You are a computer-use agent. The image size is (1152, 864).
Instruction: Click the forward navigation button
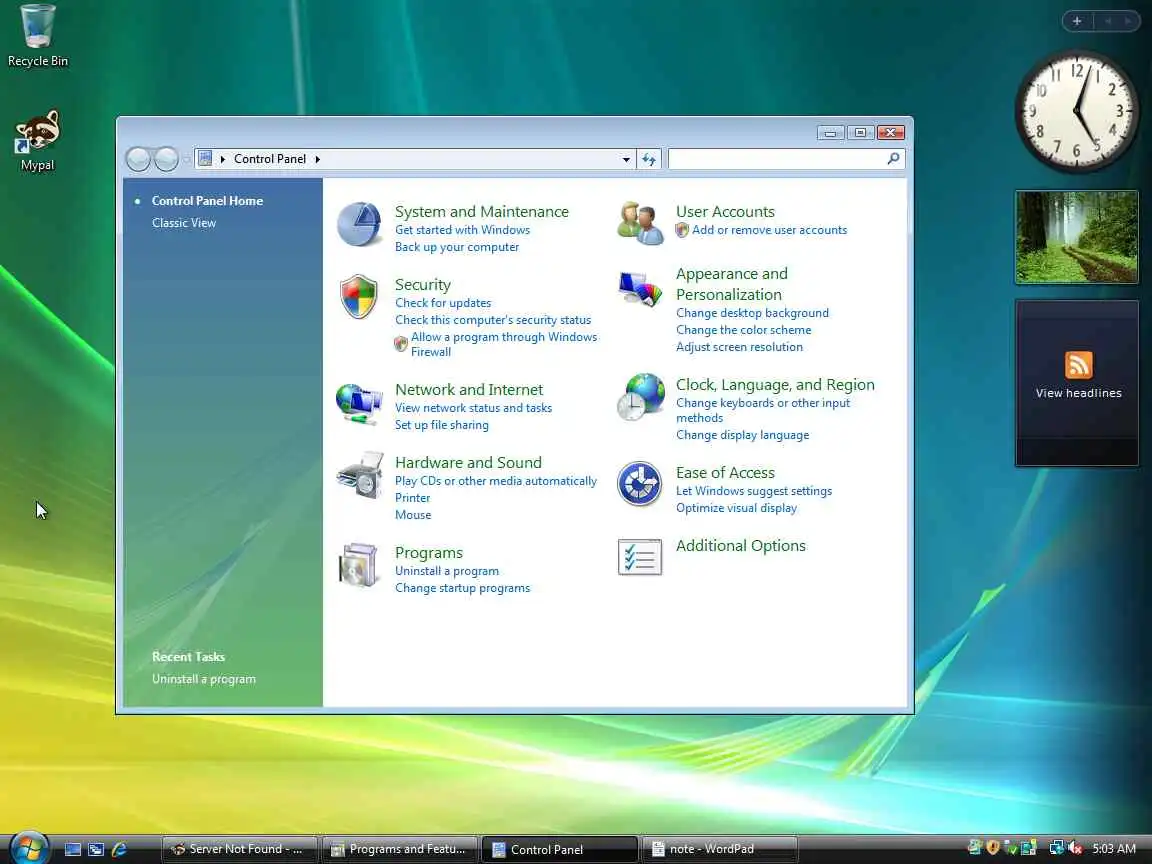[166, 159]
